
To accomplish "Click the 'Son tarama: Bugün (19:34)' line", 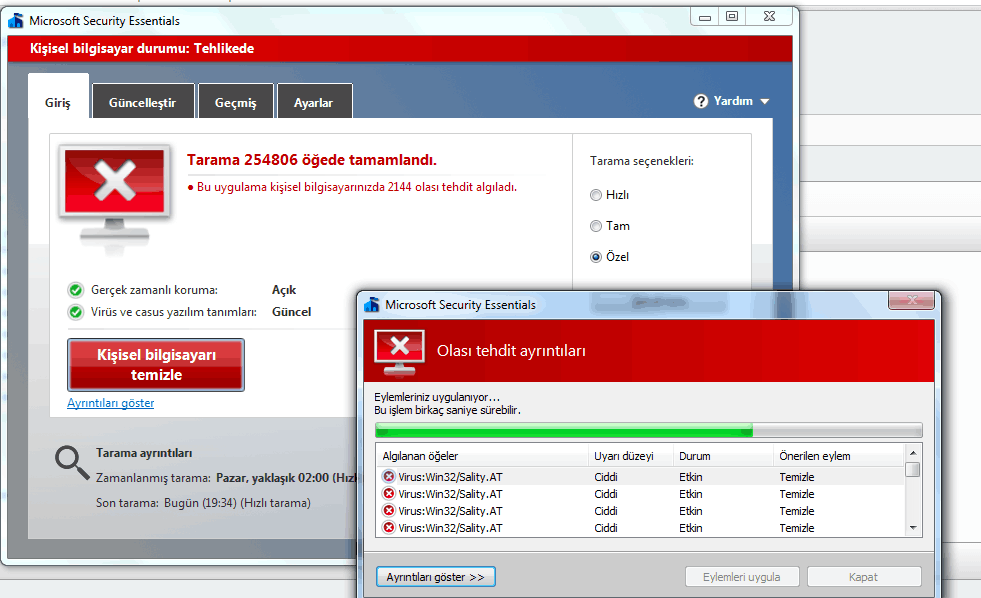I will coord(203,503).
